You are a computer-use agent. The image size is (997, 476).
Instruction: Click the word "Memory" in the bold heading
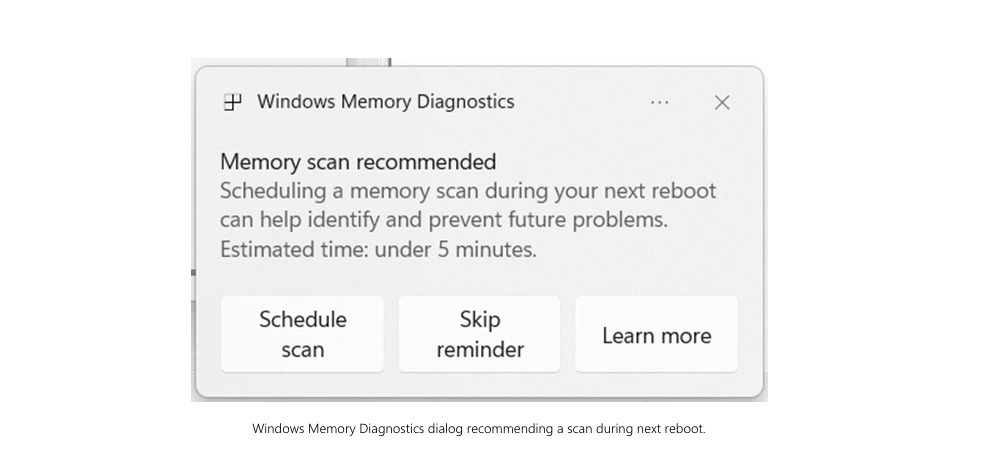tap(253, 162)
